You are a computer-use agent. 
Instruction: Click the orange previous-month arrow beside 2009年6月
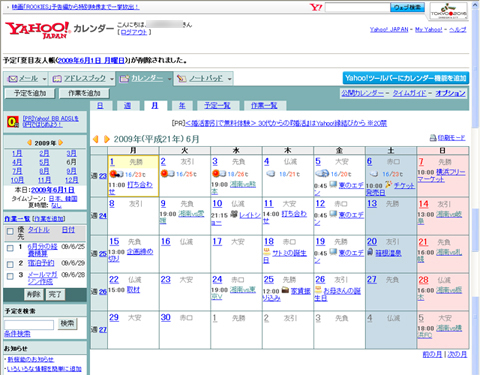96,139
